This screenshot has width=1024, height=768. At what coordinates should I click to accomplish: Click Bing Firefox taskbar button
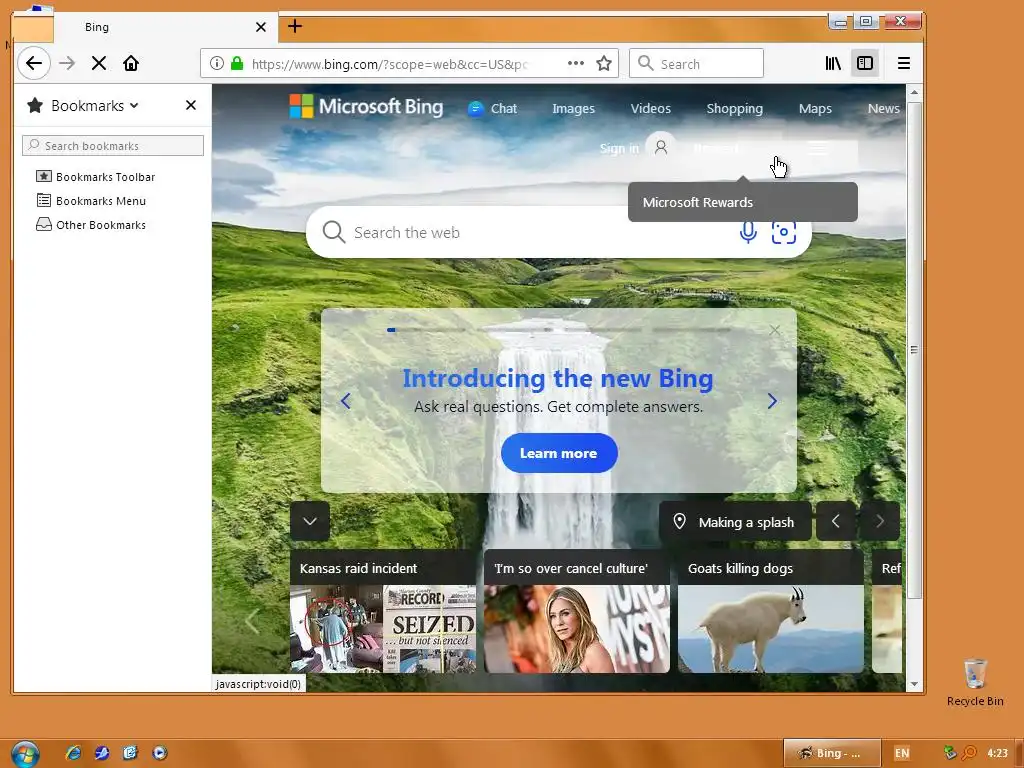click(x=832, y=753)
